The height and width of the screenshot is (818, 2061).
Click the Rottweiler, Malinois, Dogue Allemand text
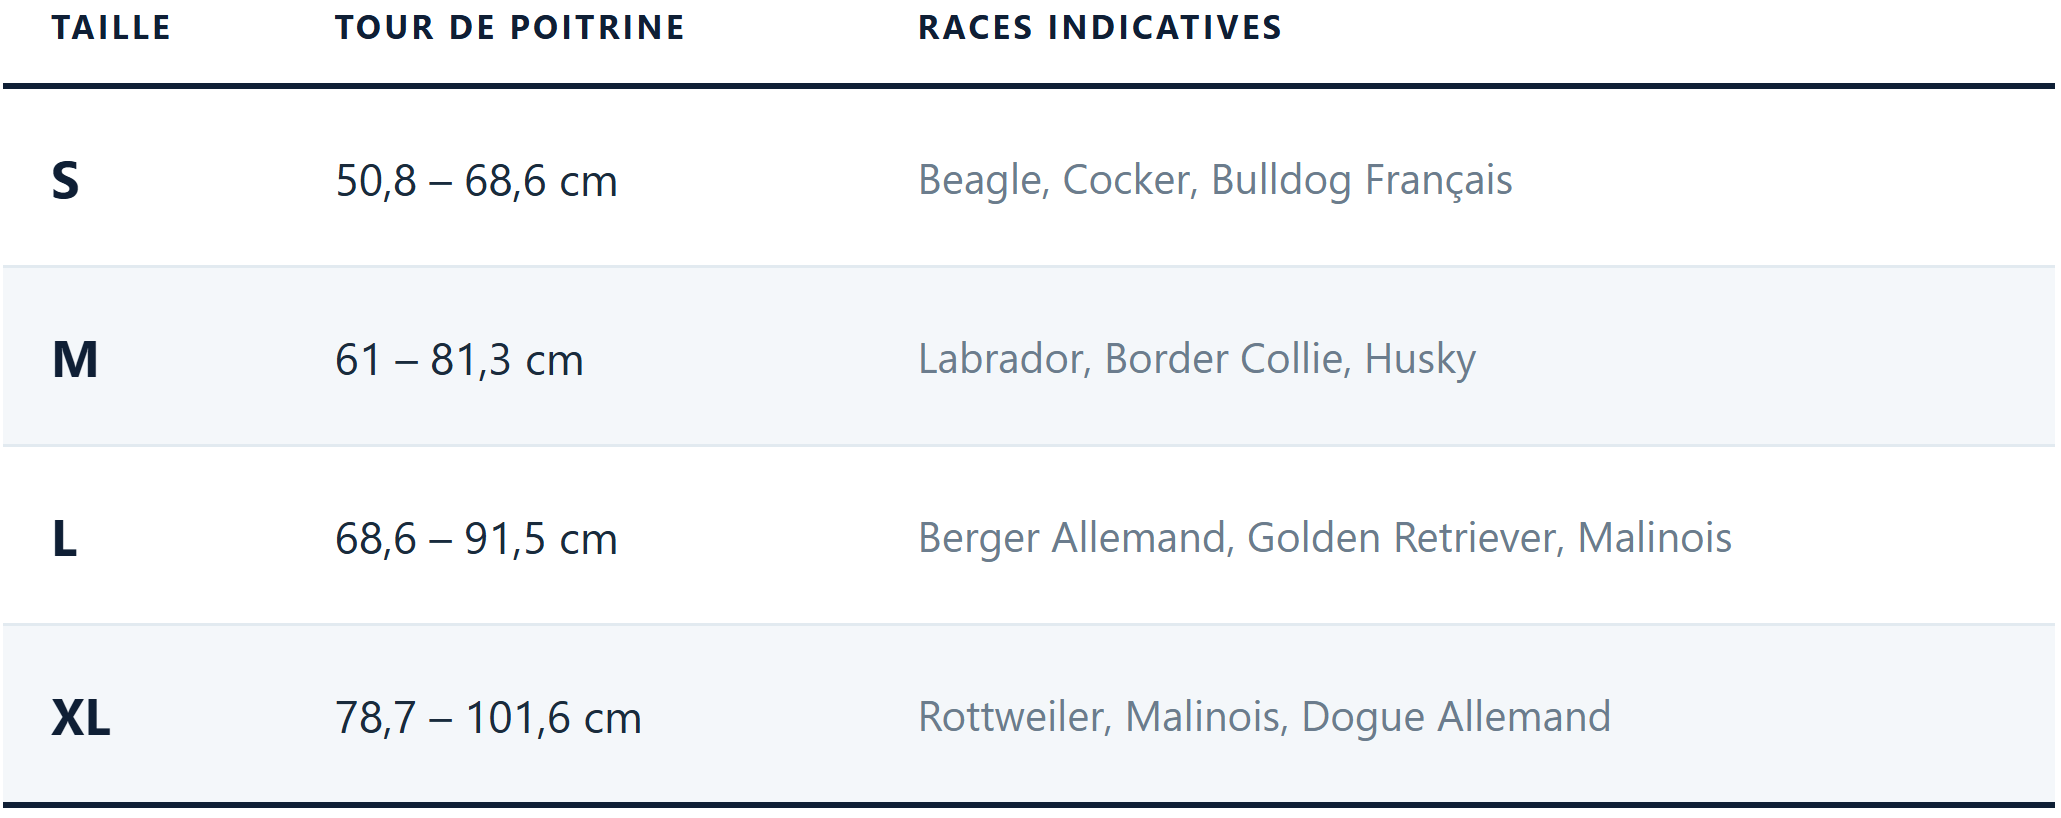pyautogui.click(x=1264, y=717)
